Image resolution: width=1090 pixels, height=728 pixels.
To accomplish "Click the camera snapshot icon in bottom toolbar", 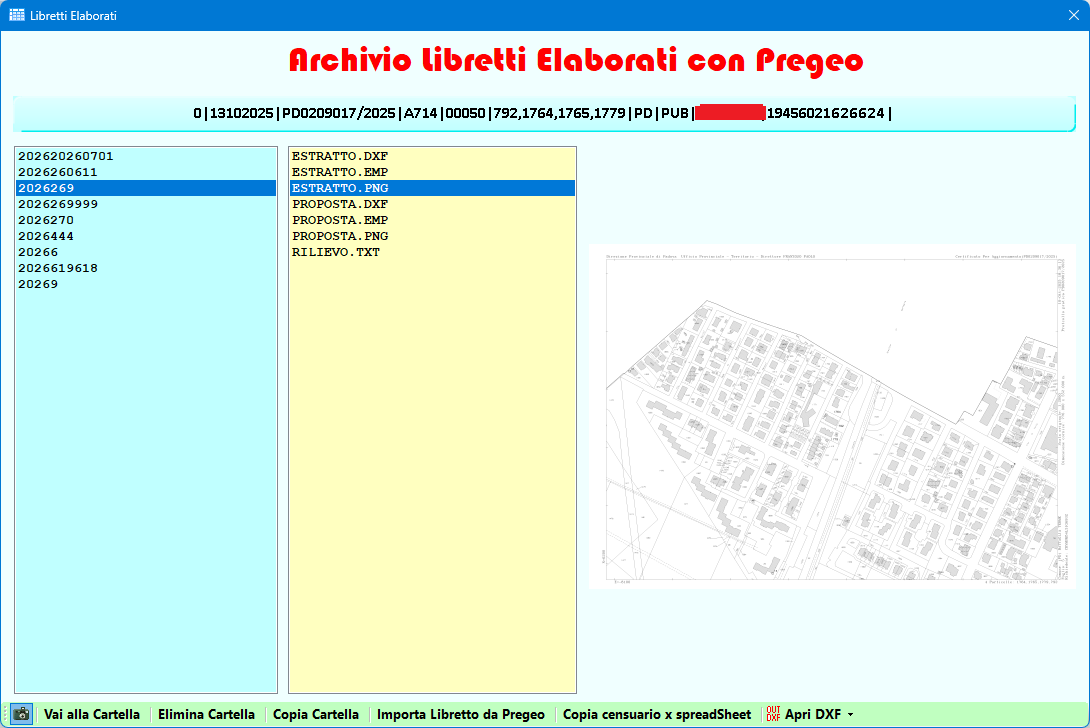I will point(22,714).
